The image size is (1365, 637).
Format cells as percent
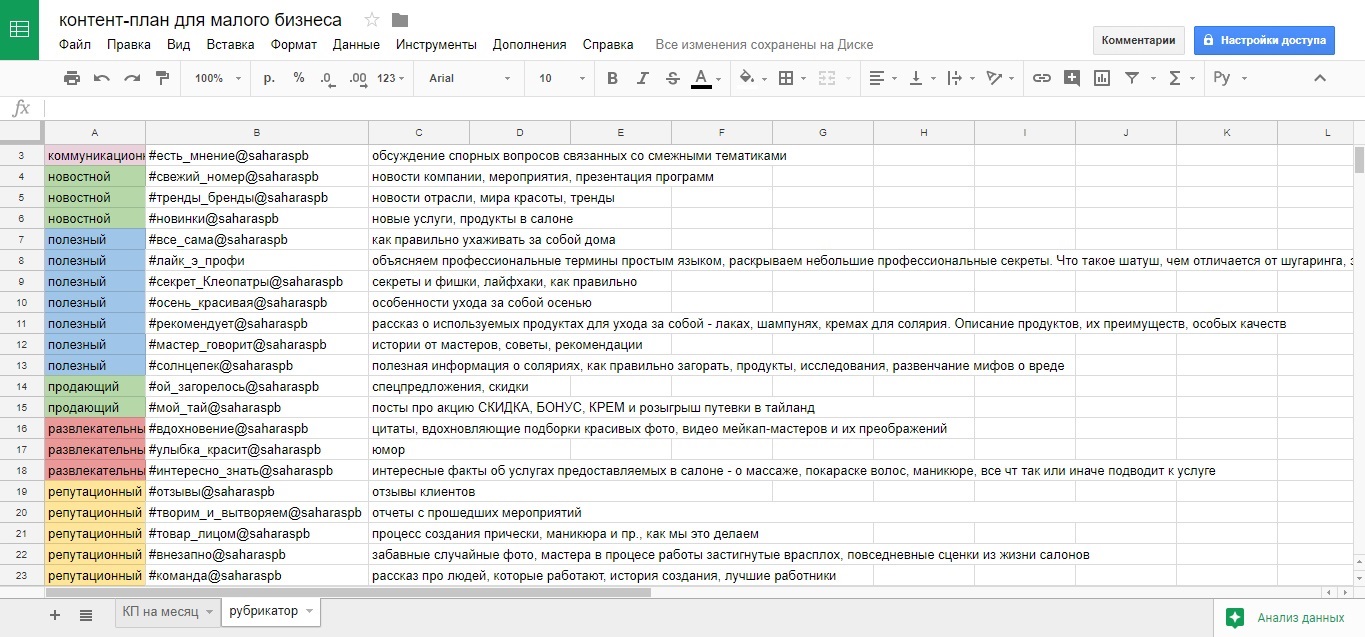click(299, 78)
